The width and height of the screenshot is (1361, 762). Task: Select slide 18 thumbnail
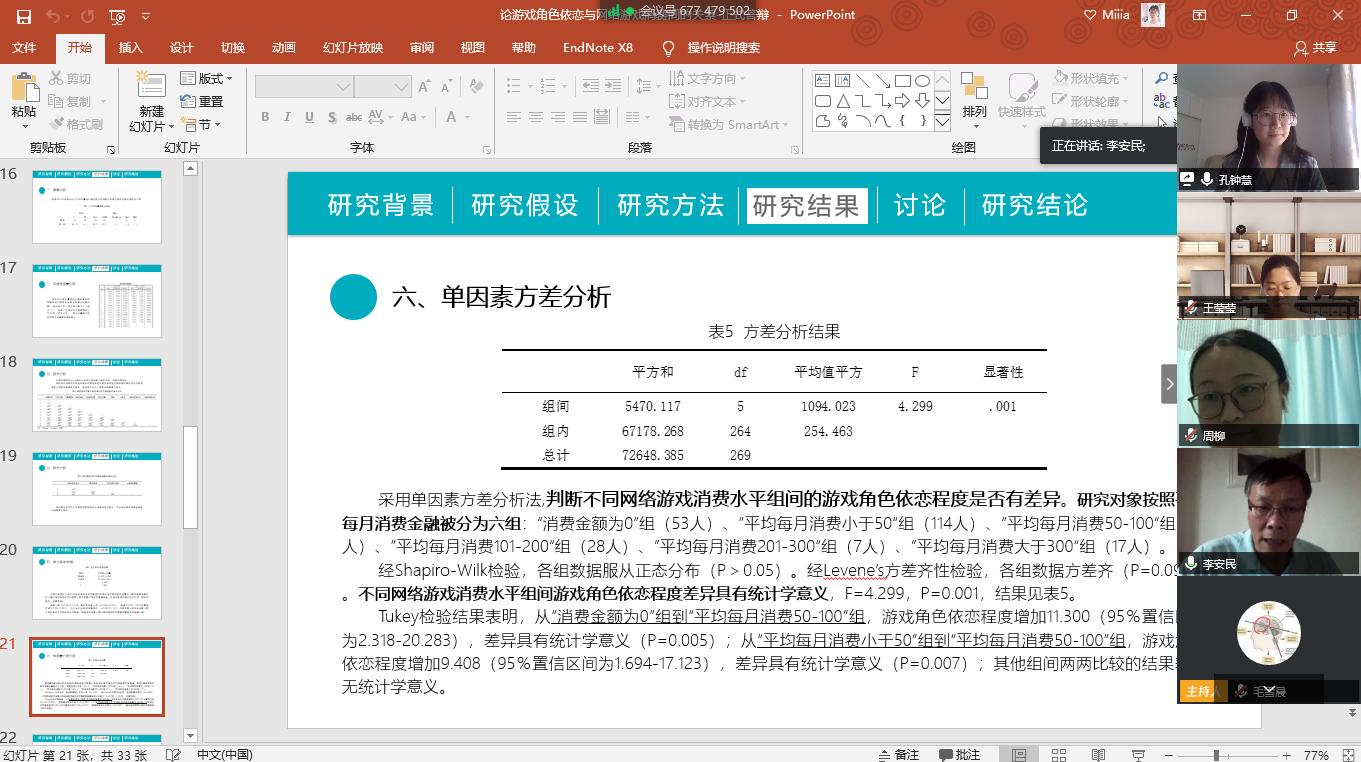point(97,395)
